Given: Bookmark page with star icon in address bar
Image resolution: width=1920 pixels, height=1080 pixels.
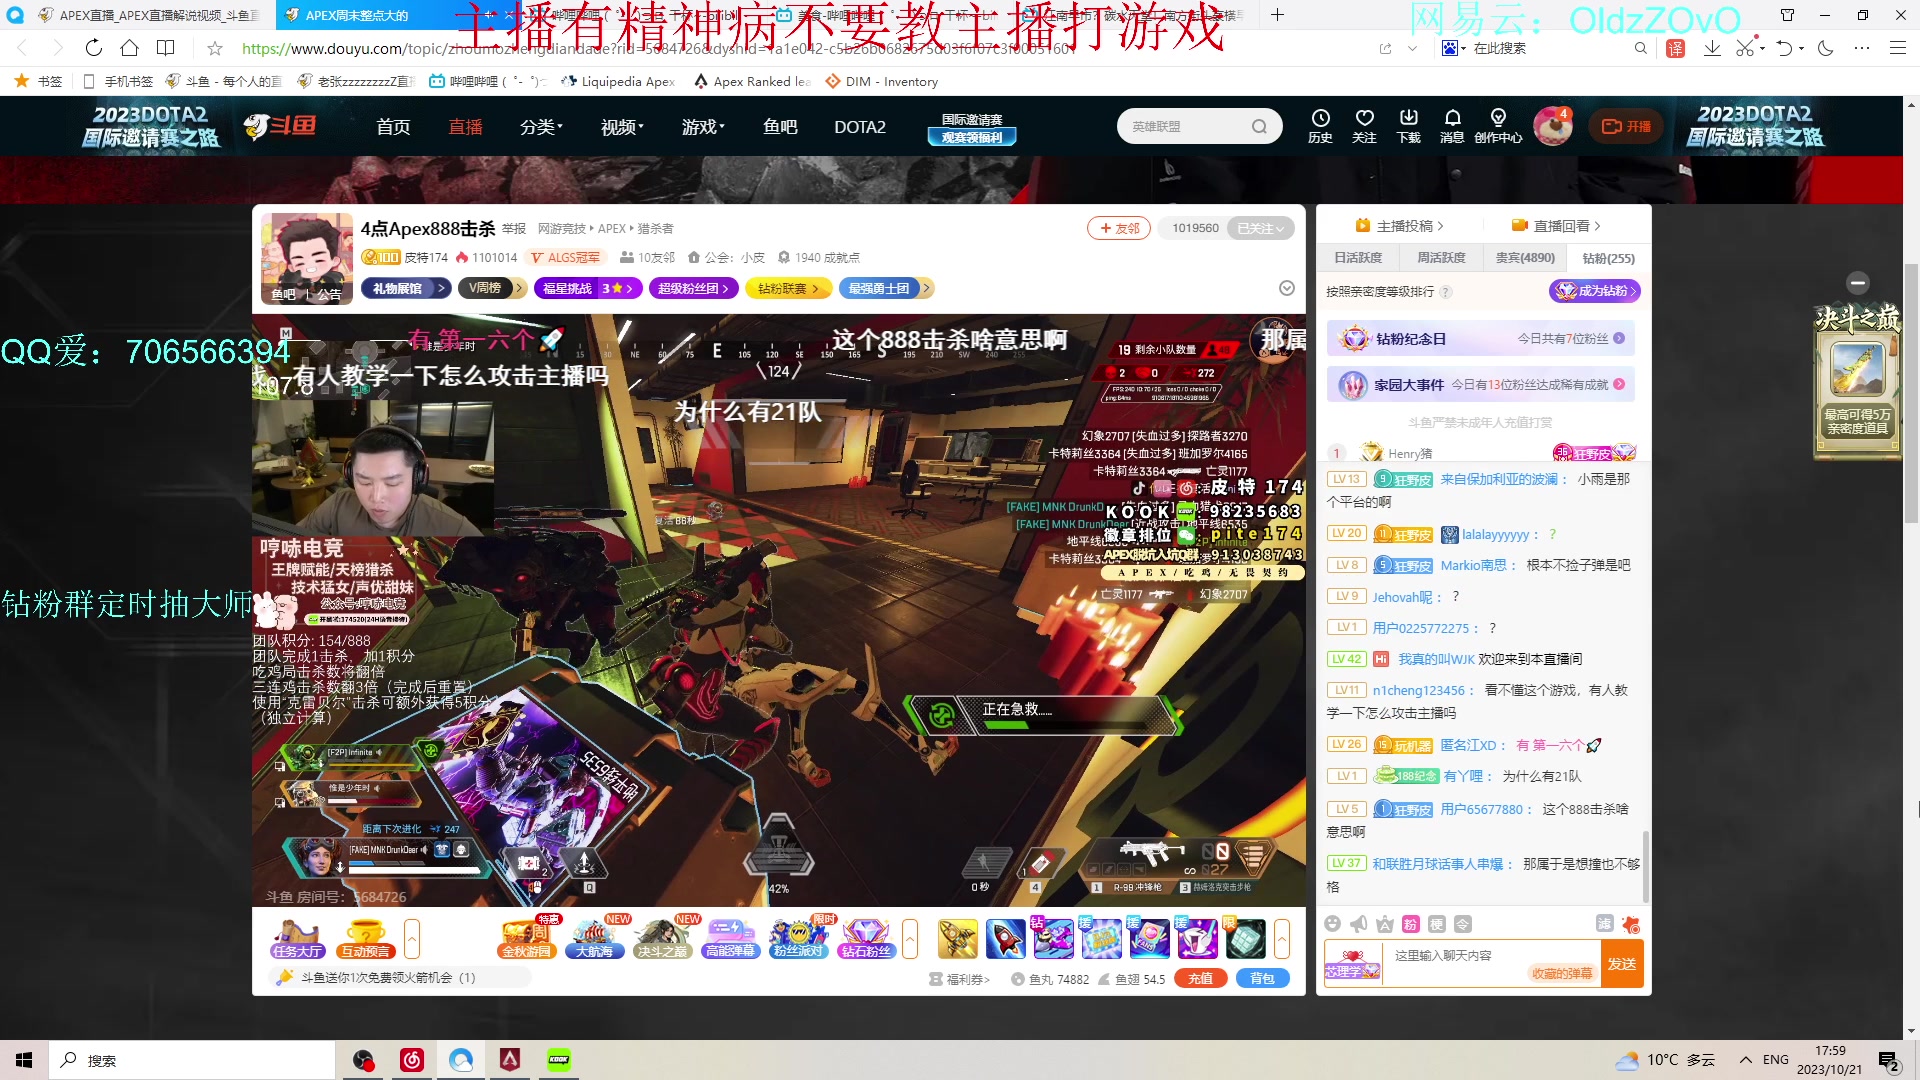Looking at the screenshot, I should pos(214,48).
